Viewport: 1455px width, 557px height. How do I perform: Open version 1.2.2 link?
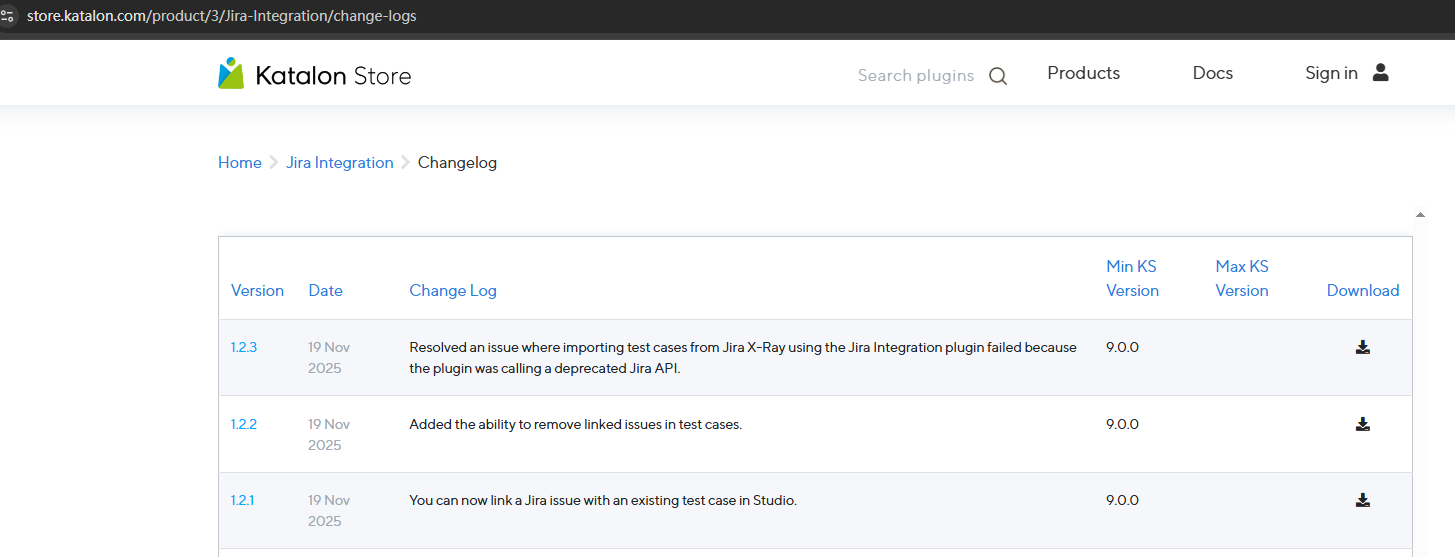point(244,424)
